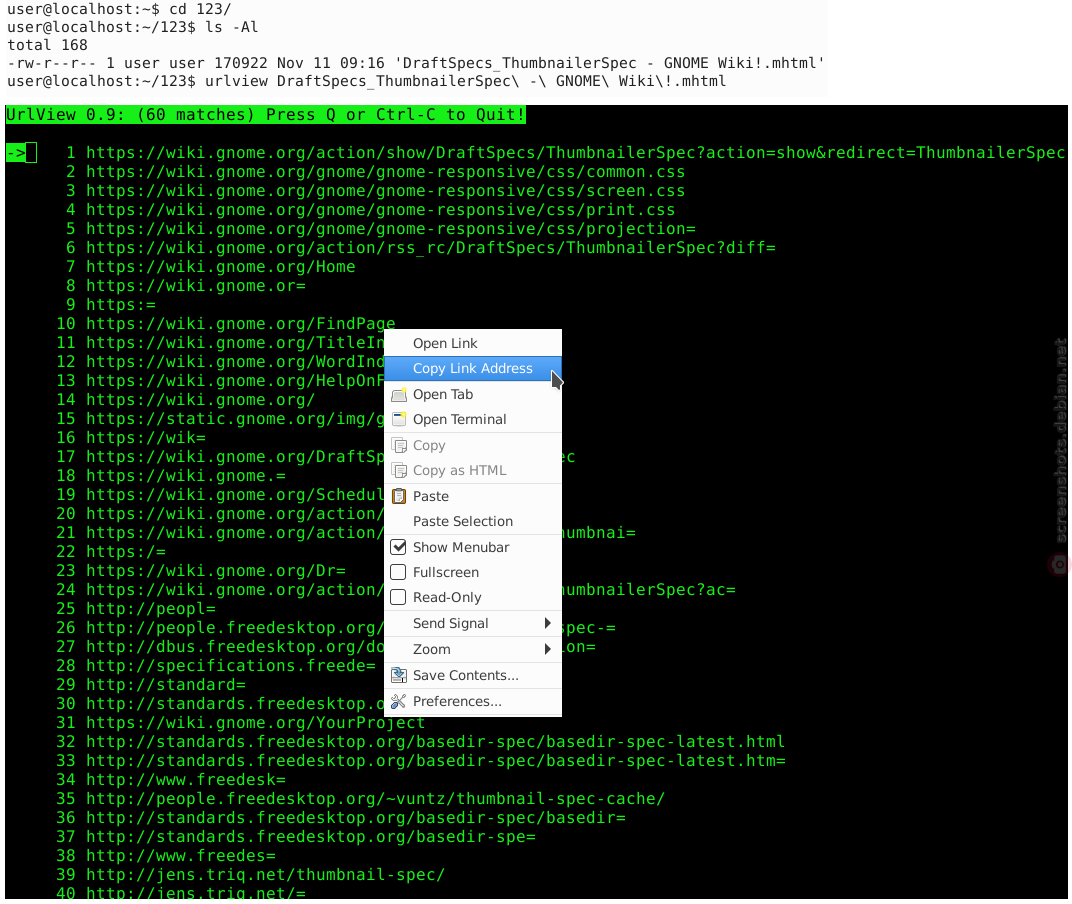1072x904 pixels.
Task: Choose Open Tab menu entry
Action: (x=473, y=395)
